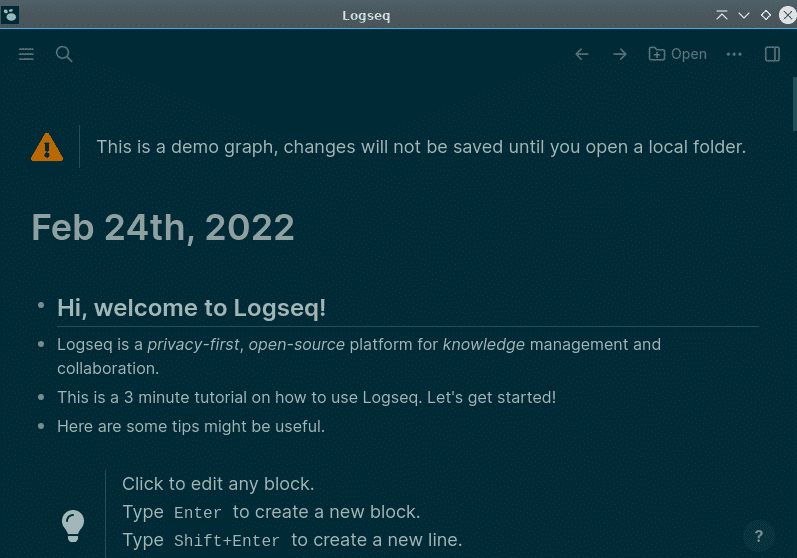This screenshot has width=797, height=558.
Task: Edit 'Here are some tips might be useful.' block
Action: click(x=191, y=426)
